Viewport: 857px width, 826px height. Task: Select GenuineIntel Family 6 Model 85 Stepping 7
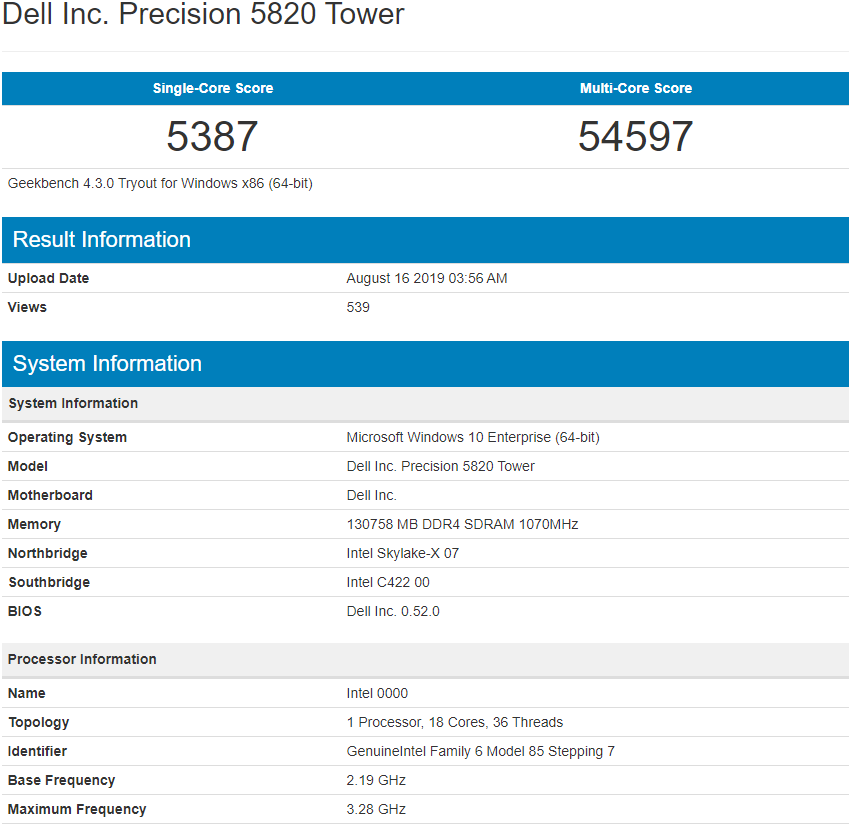(480, 751)
